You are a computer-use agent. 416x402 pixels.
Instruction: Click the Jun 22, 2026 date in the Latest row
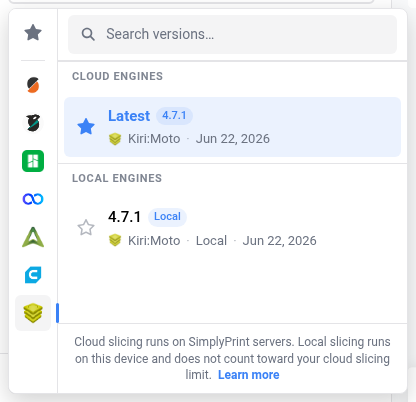(x=233, y=139)
